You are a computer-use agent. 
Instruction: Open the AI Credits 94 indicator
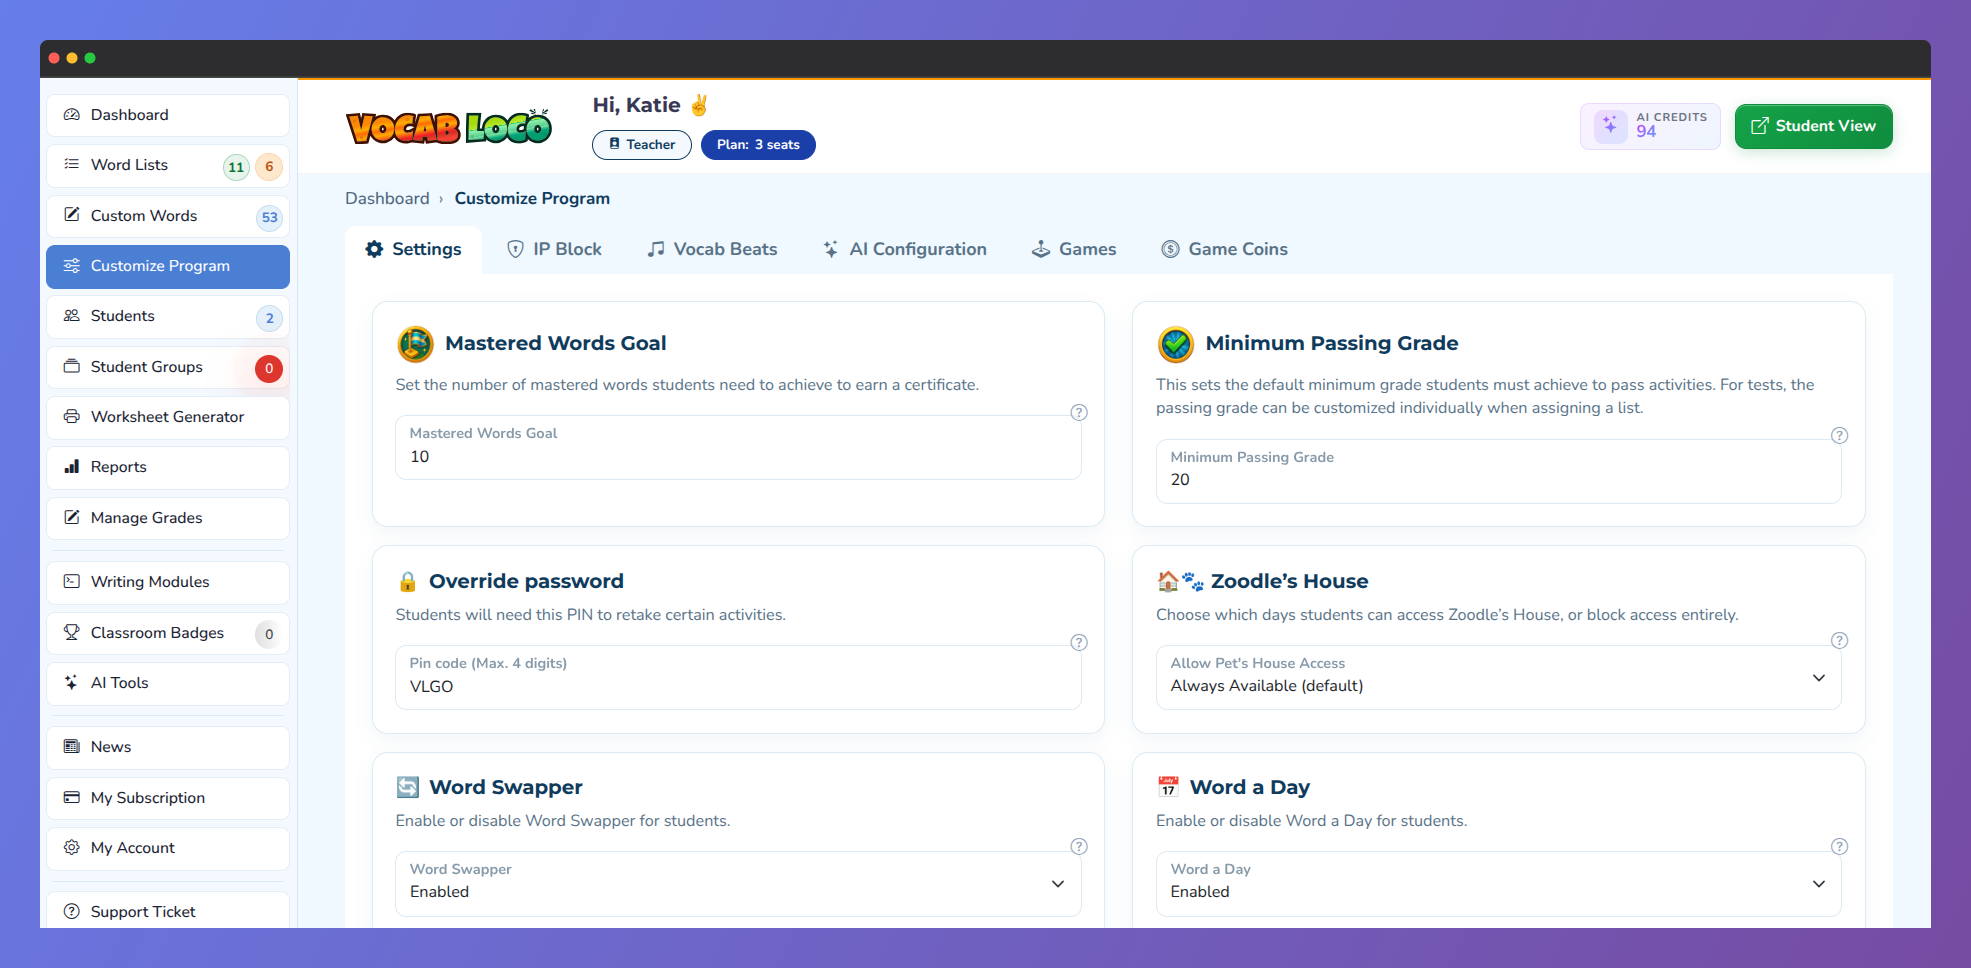point(1650,126)
